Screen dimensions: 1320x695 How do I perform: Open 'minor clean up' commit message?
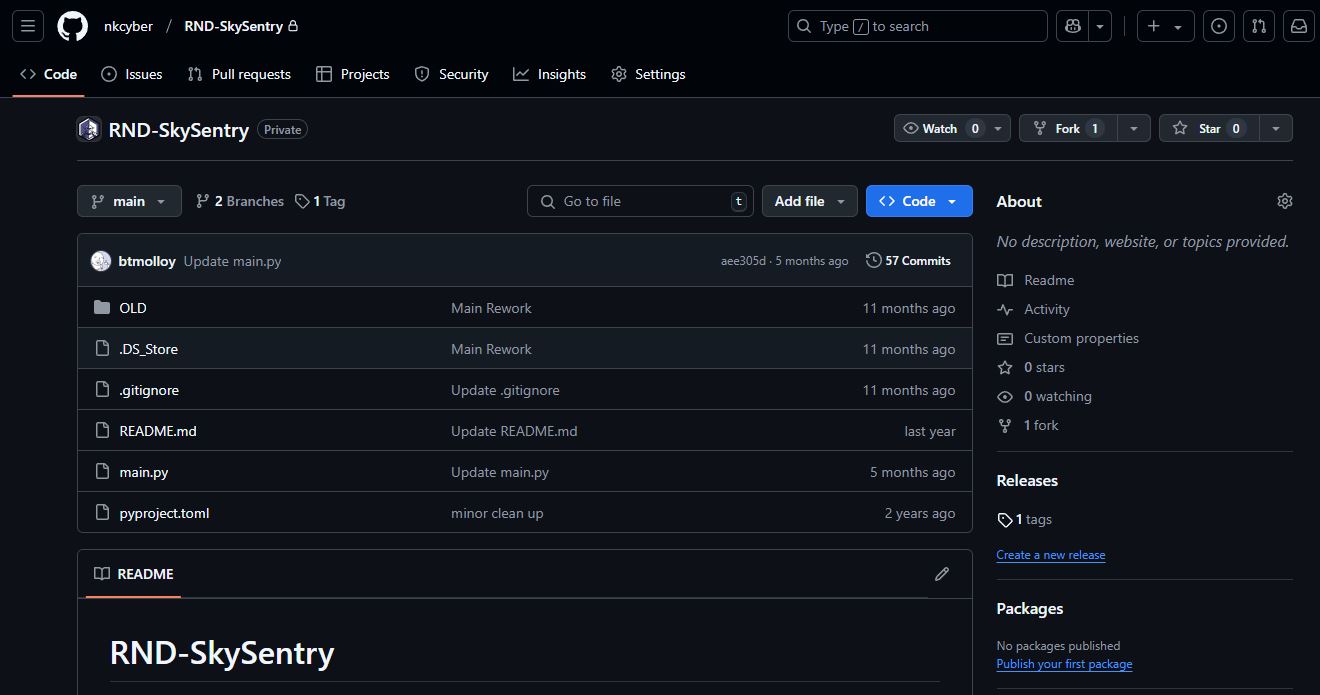(x=497, y=513)
